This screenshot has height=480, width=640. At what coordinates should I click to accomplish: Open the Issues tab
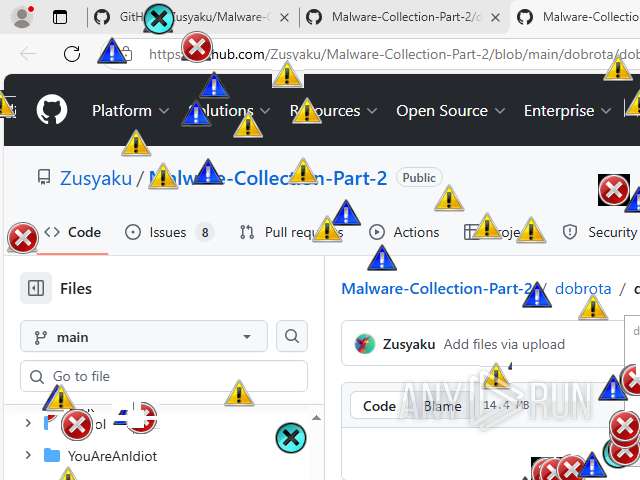tap(169, 232)
